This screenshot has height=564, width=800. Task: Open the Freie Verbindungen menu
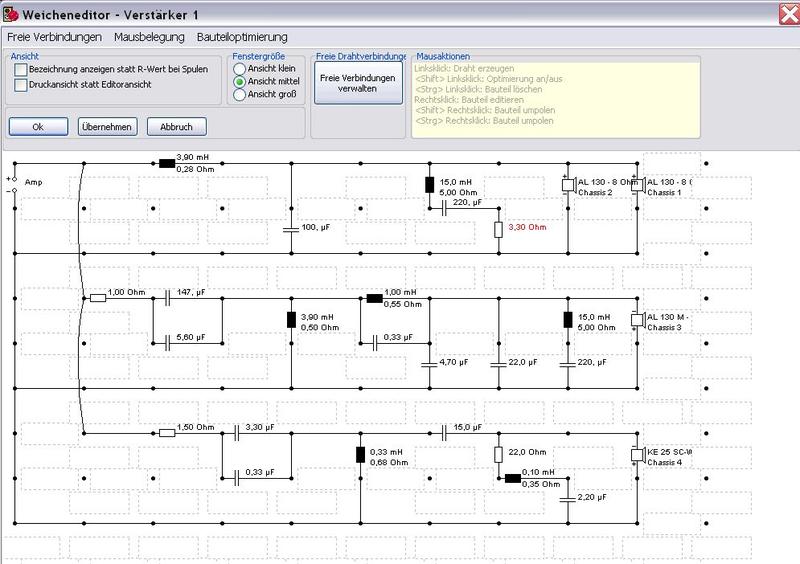54,37
